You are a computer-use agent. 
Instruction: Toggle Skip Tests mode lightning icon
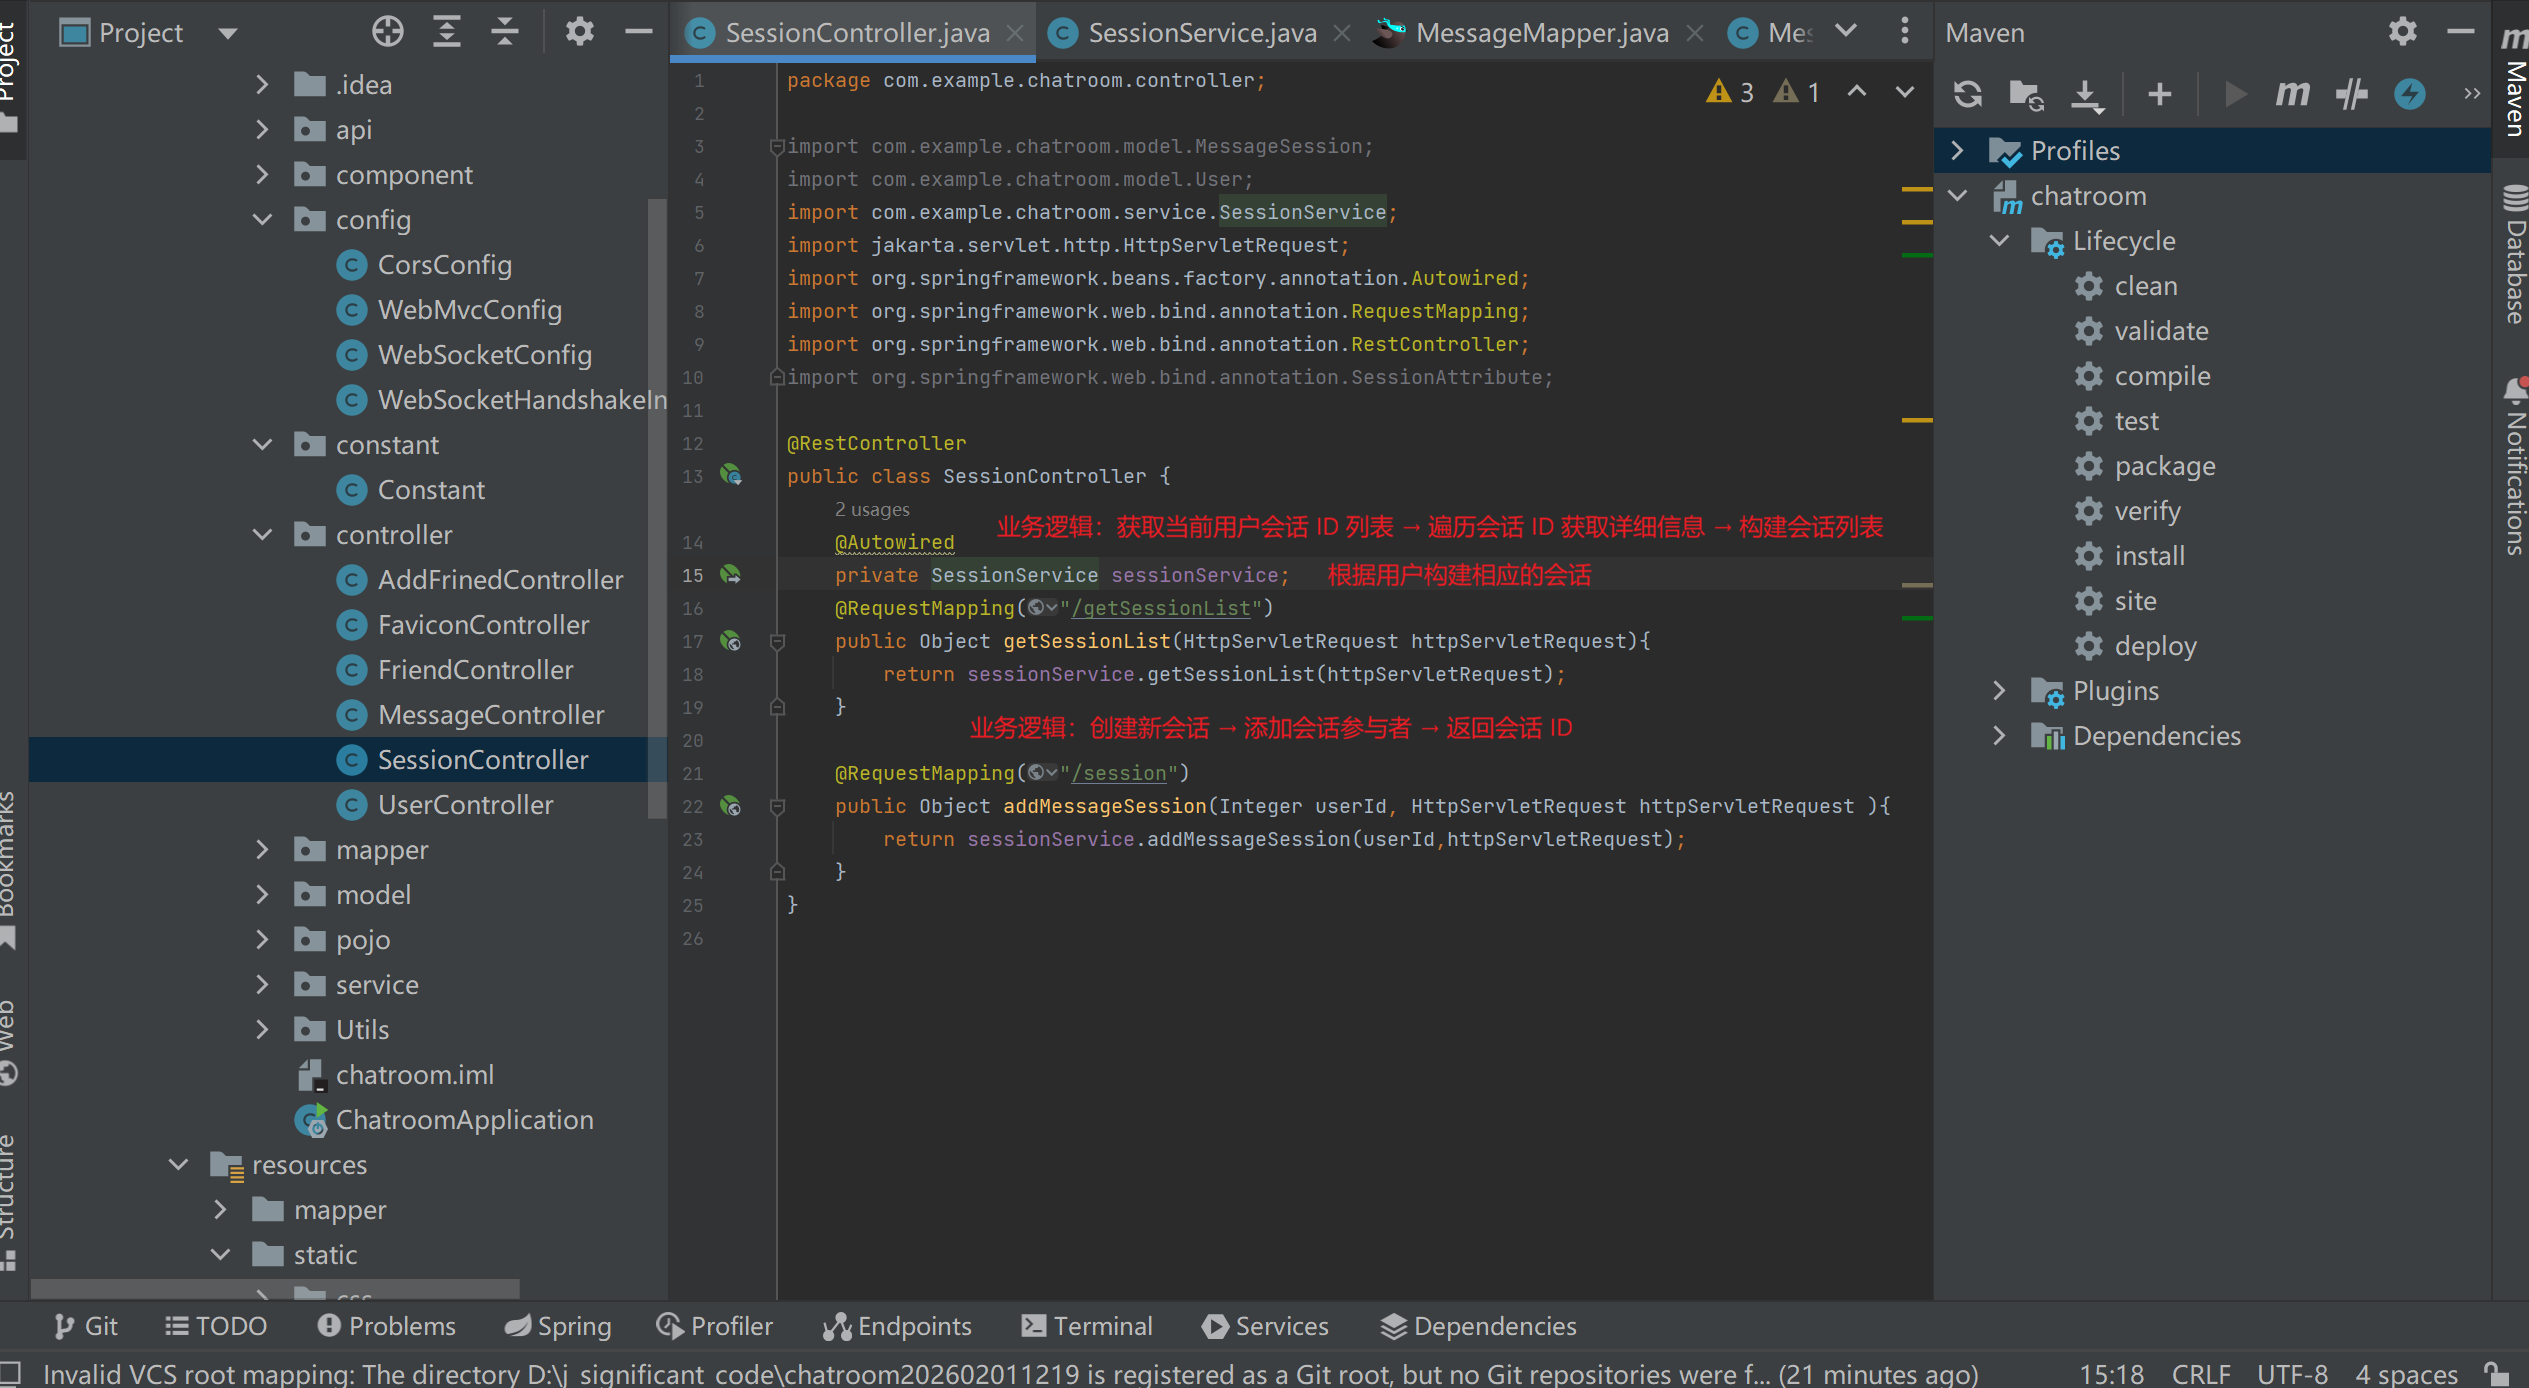2409,94
